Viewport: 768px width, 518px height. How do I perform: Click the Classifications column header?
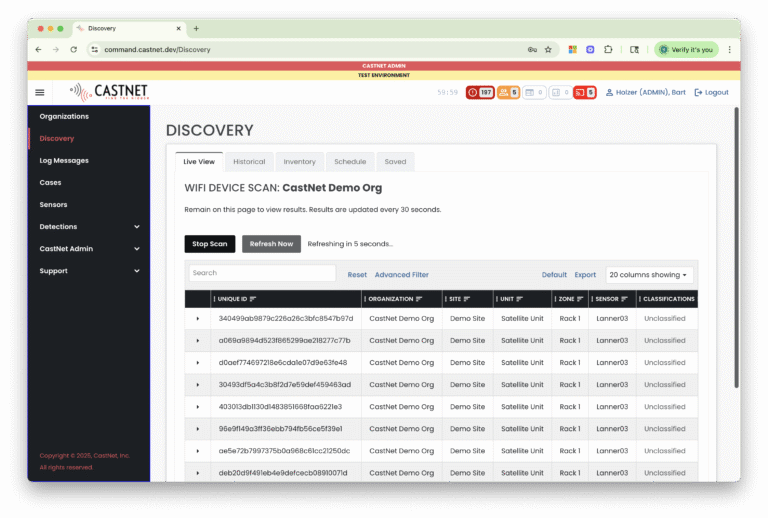(668, 299)
